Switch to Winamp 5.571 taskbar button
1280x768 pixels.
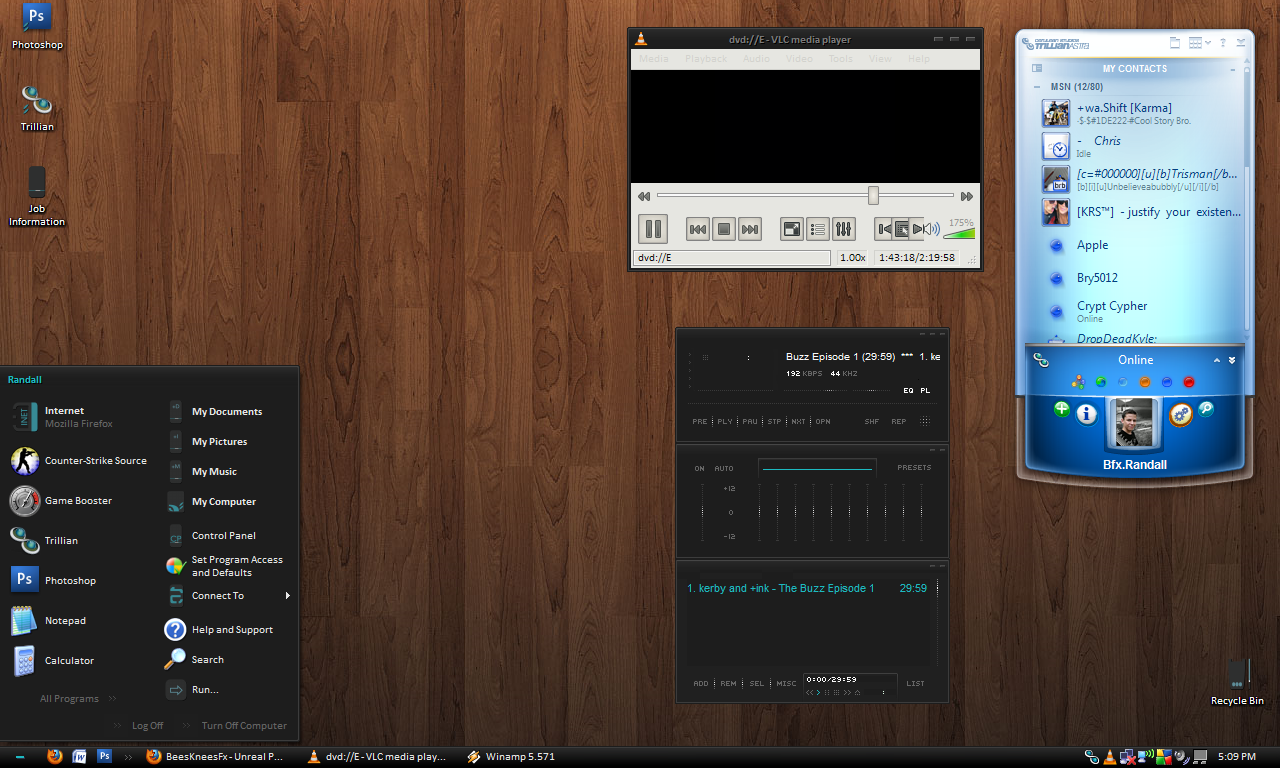[511, 757]
